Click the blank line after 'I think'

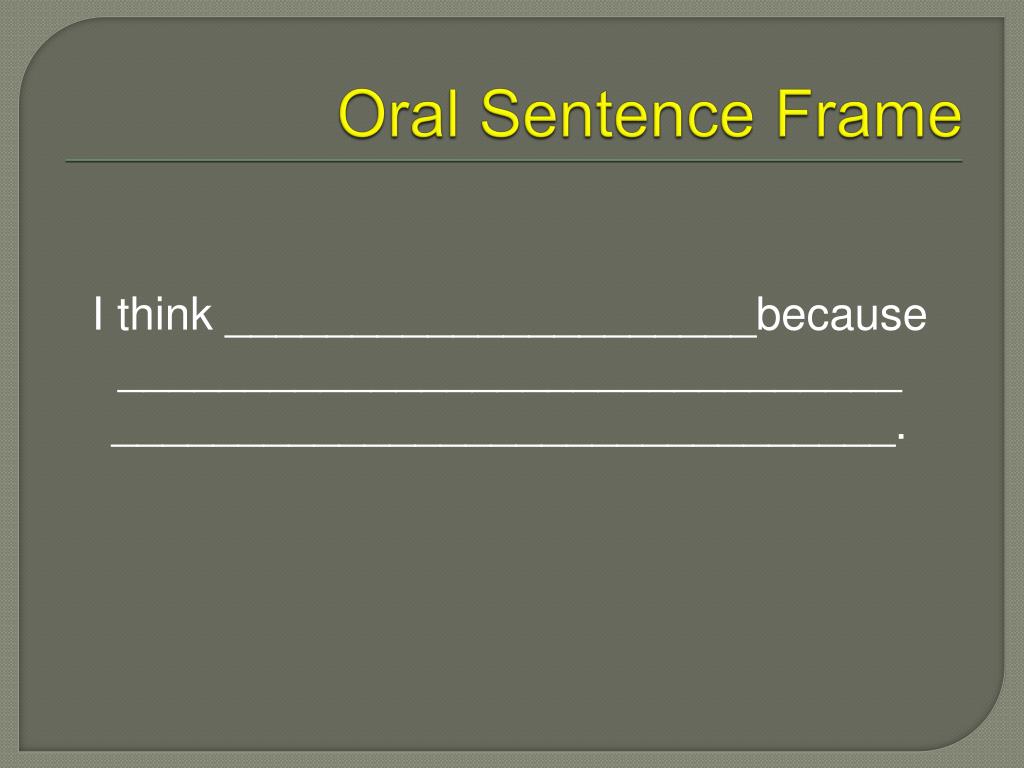pos(490,335)
